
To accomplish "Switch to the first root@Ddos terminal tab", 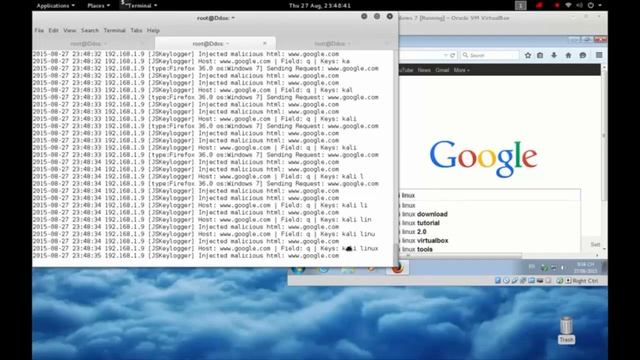I will (x=89, y=43).
